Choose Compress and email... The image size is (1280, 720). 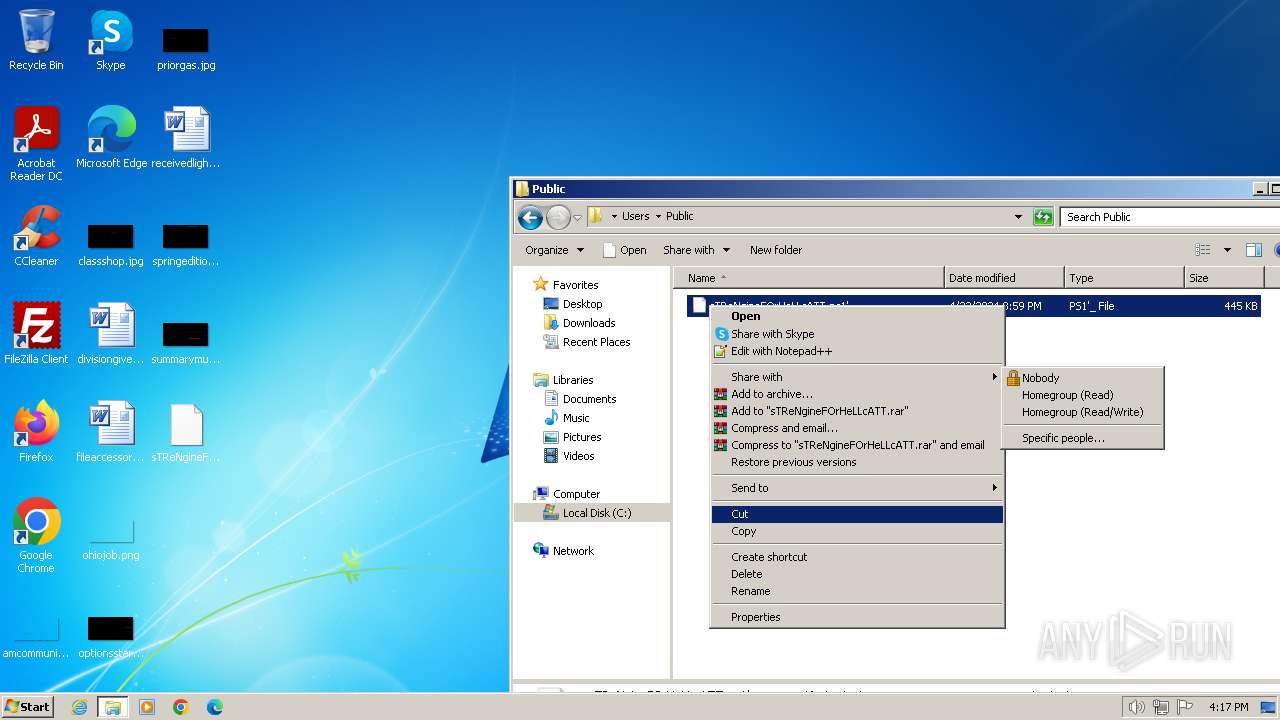pyautogui.click(x=856, y=428)
